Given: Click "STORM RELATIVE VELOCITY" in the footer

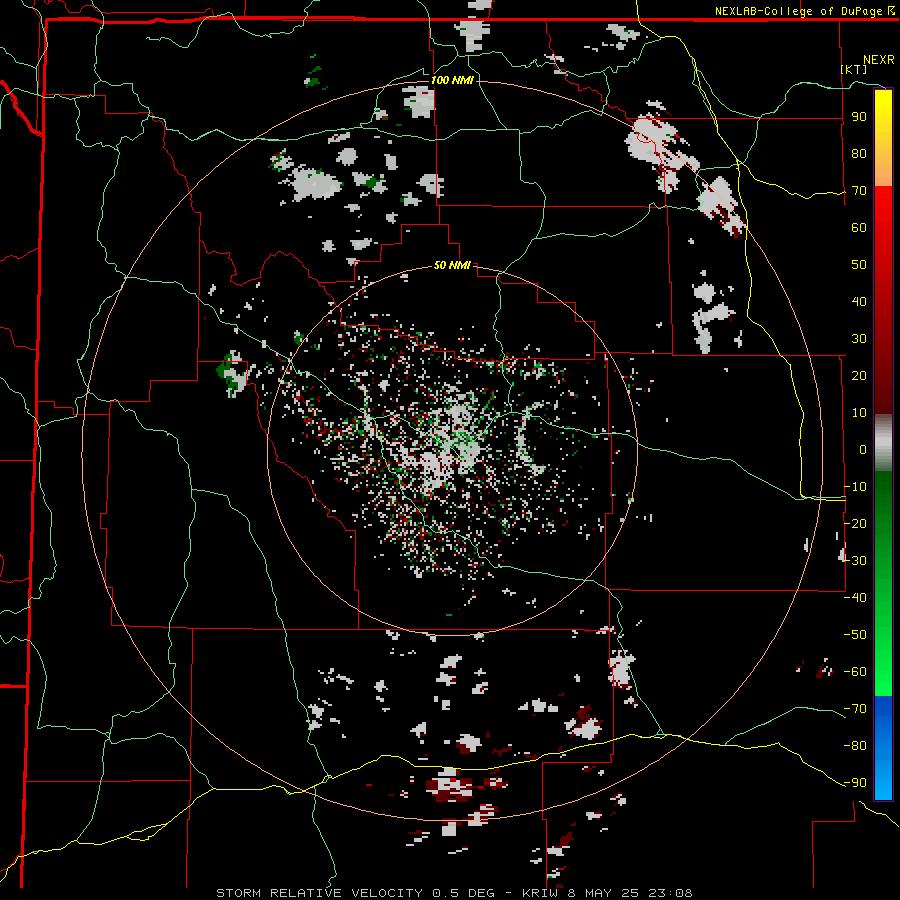Looking at the screenshot, I should click(x=319, y=893).
